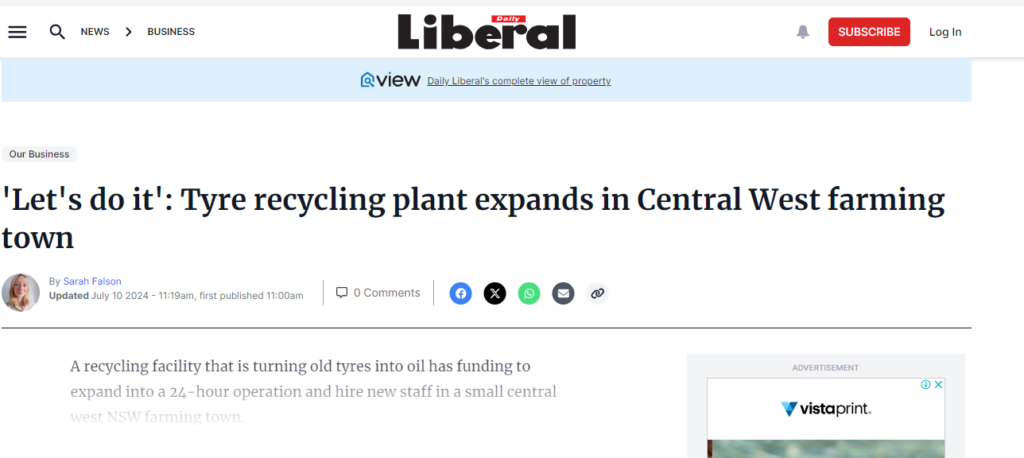The image size is (1024, 458).
Task: Open the Log In link
Action: [x=945, y=32]
